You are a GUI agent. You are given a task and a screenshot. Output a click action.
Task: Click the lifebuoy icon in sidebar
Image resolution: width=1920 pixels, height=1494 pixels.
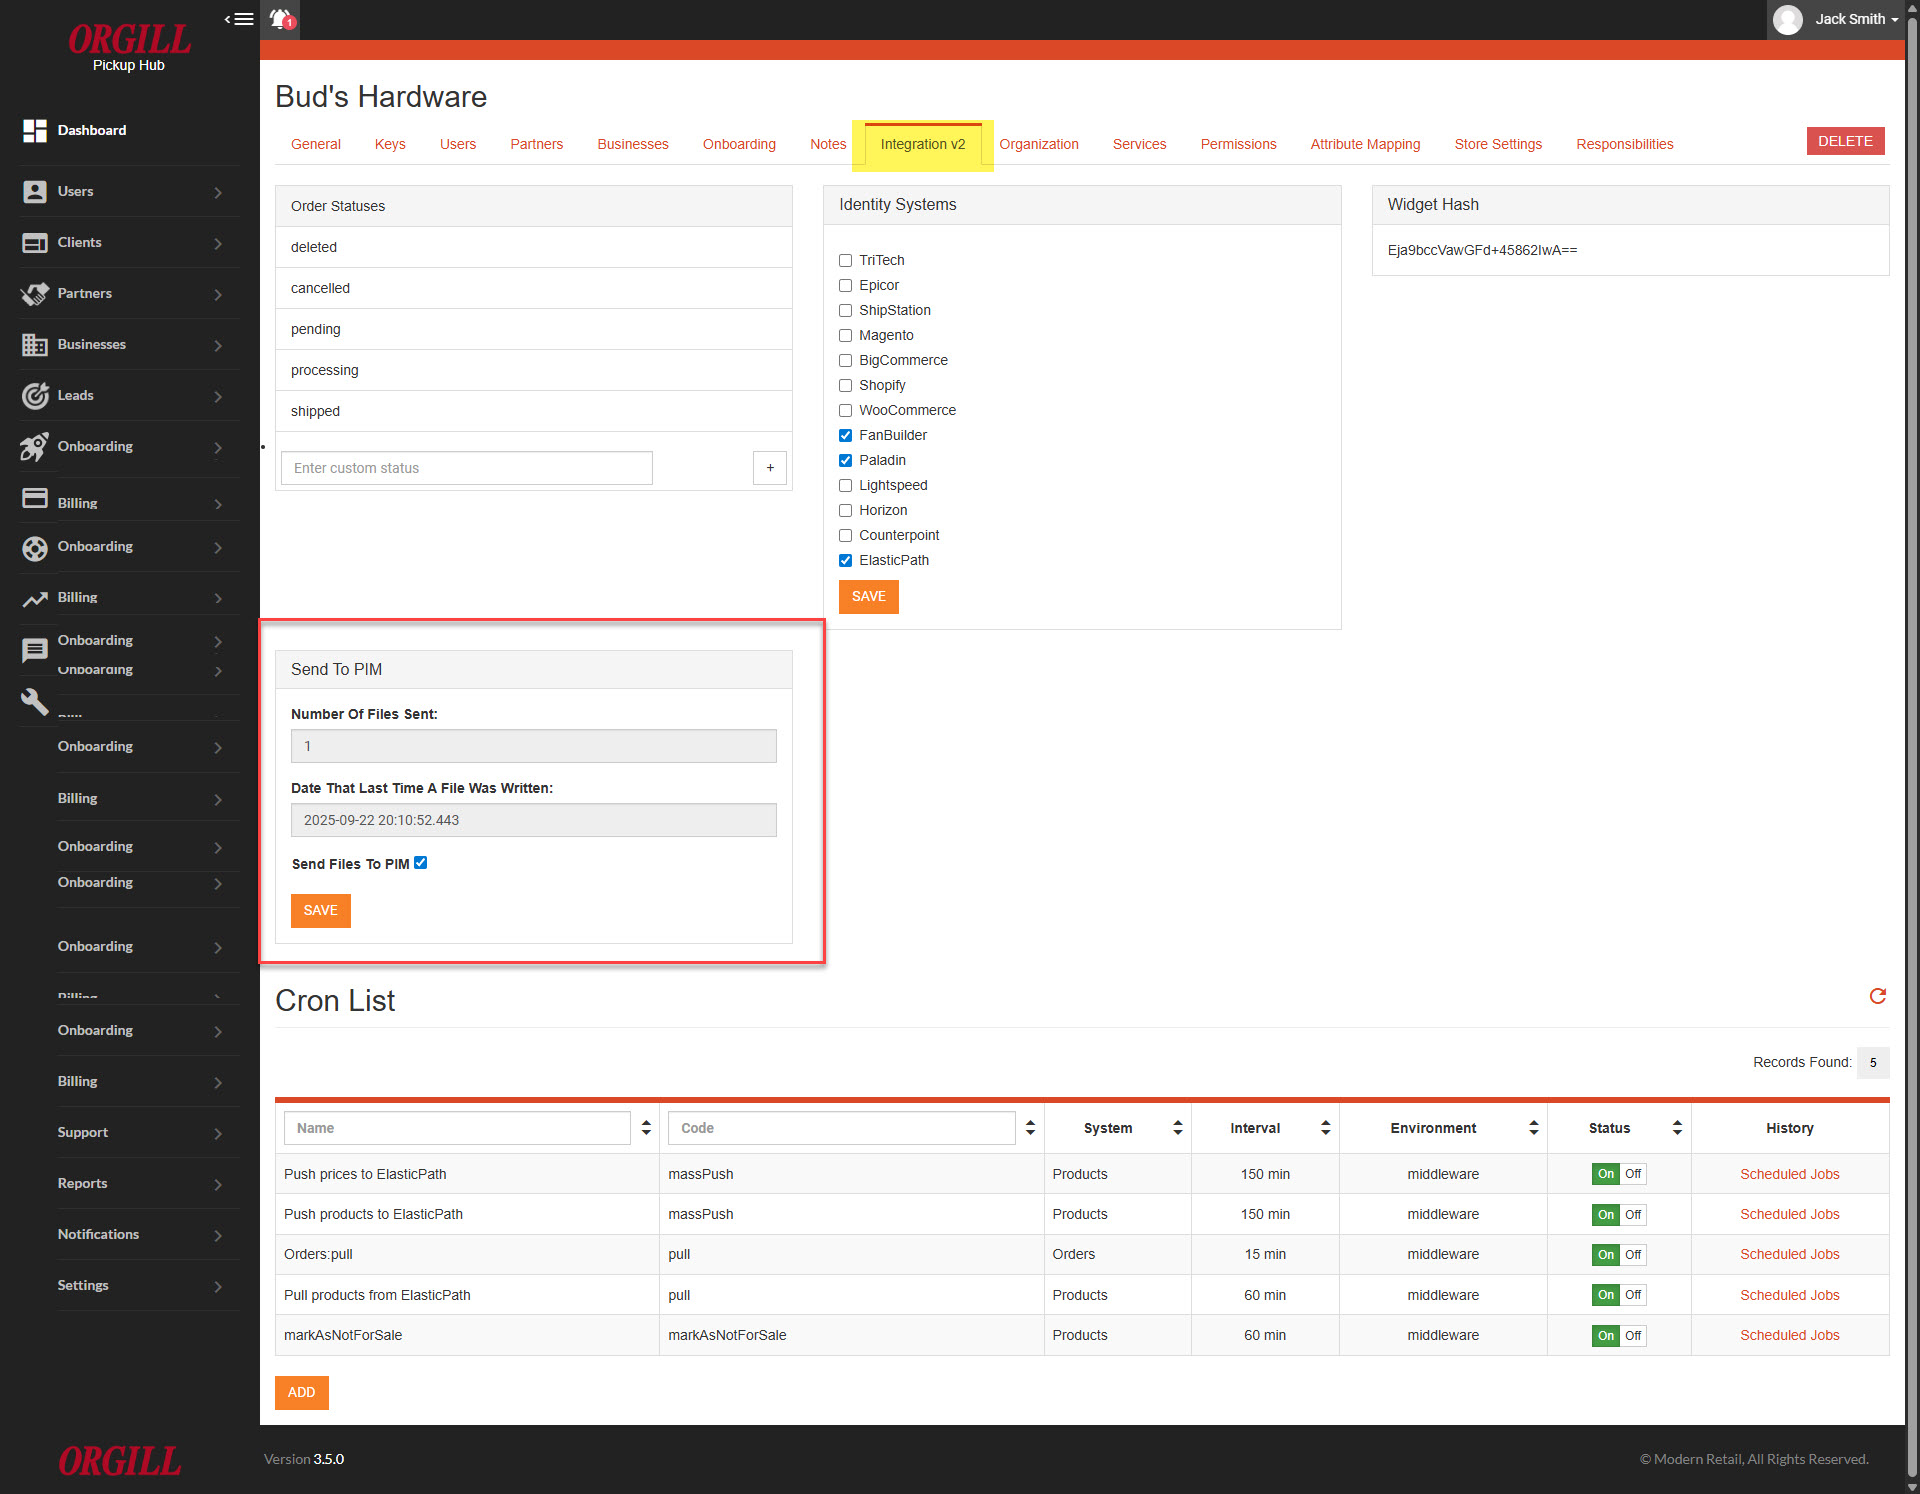click(x=35, y=548)
